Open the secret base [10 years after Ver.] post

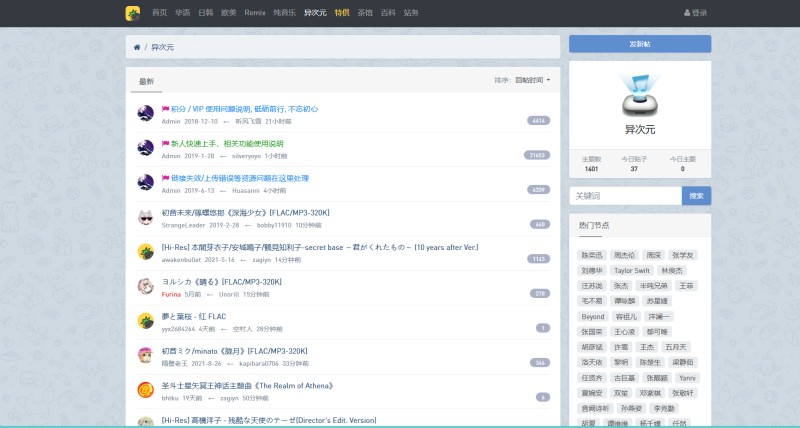(x=320, y=247)
